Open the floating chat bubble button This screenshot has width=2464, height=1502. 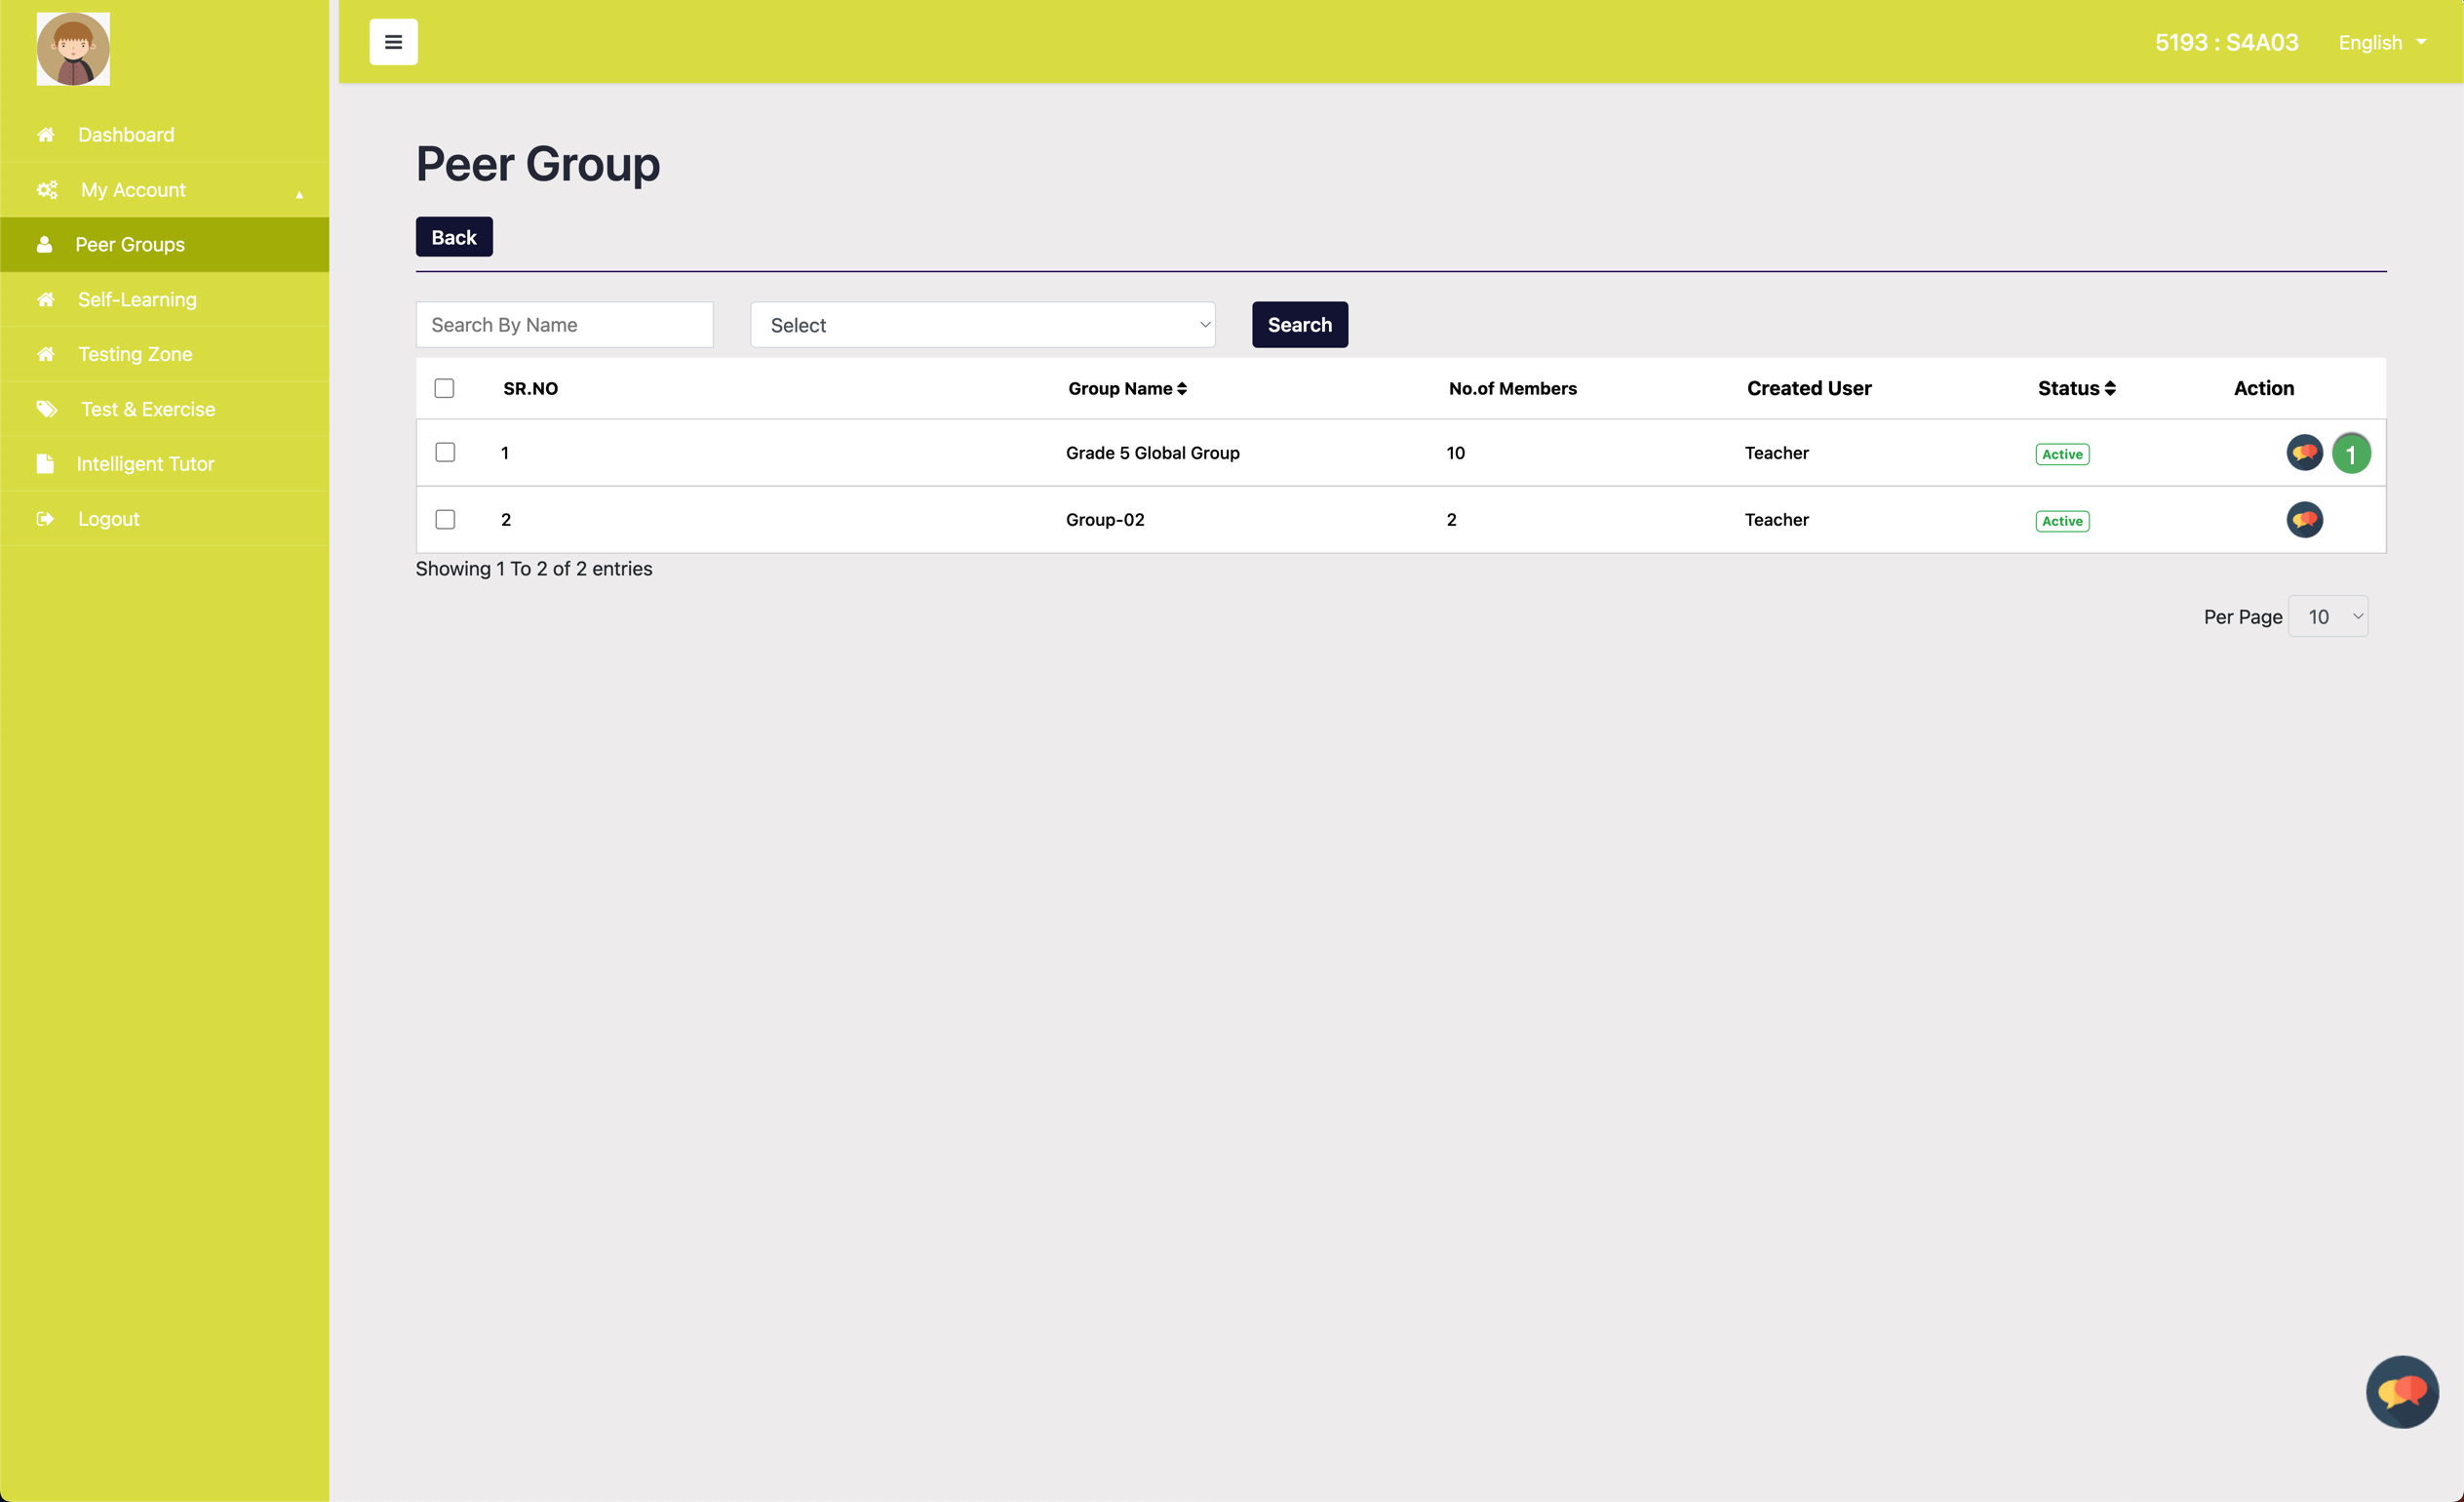click(x=2402, y=1392)
